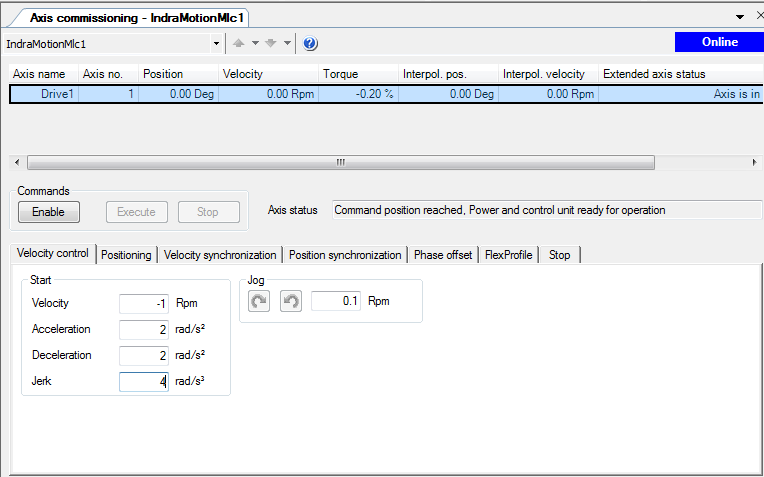764x477 pixels.
Task: Open the tab list dropdown arrow
Action: click(x=740, y=17)
